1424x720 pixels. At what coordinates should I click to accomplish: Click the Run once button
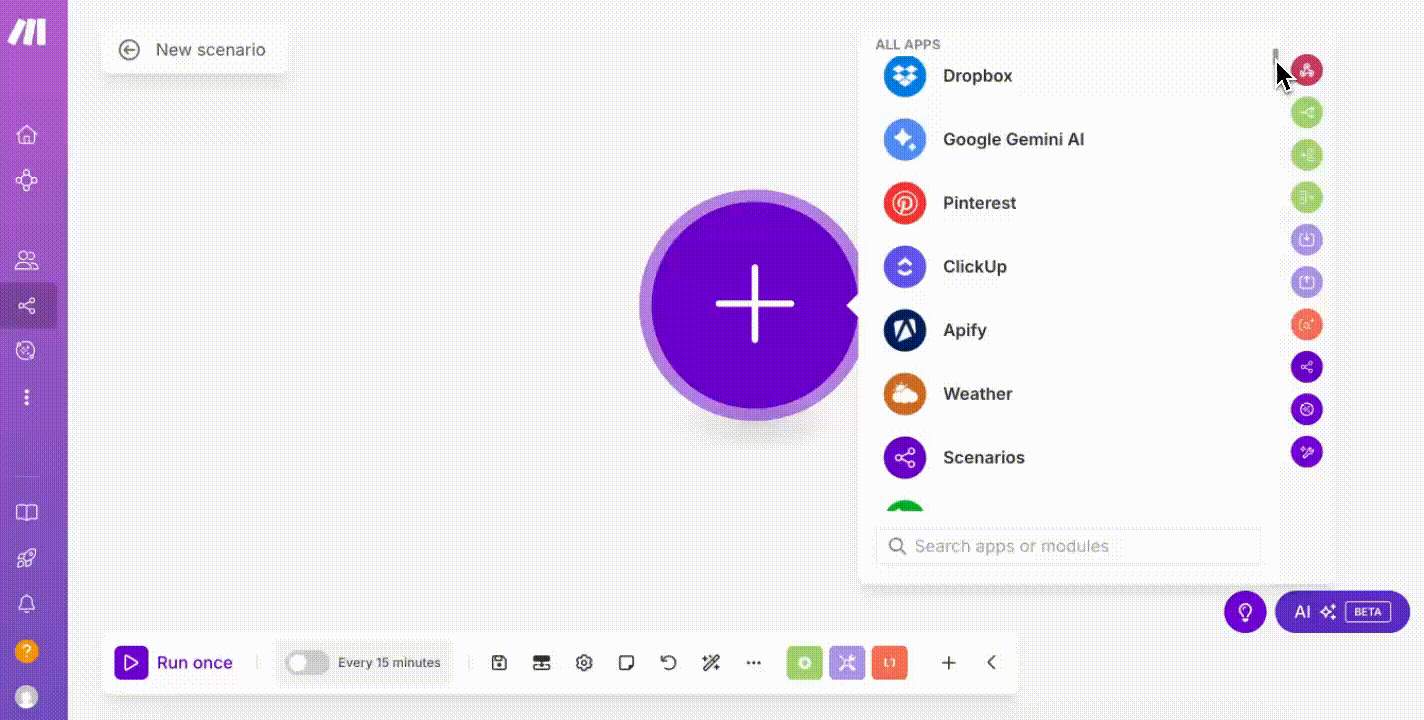coord(174,662)
